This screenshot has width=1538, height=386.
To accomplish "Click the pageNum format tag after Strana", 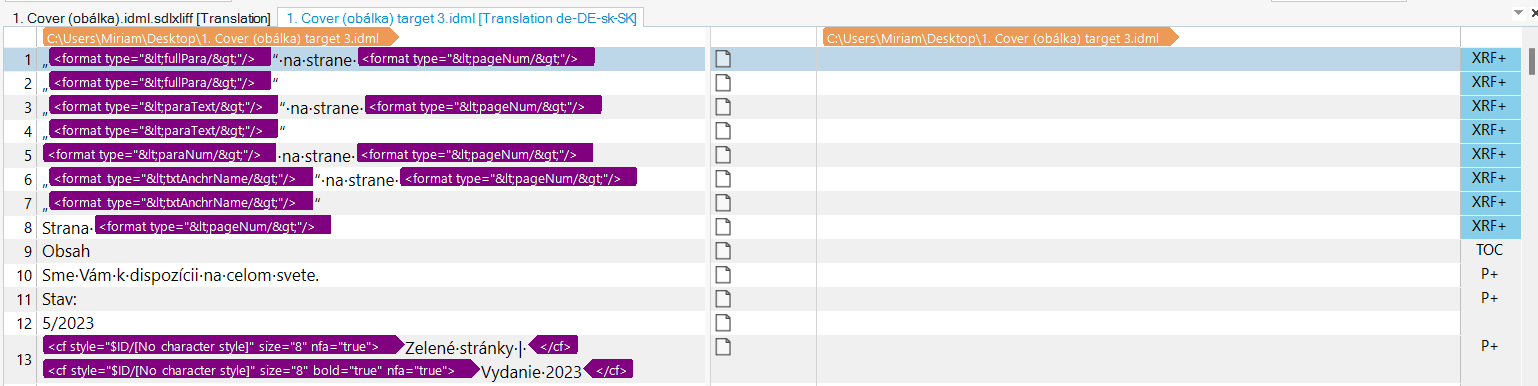I will point(212,225).
